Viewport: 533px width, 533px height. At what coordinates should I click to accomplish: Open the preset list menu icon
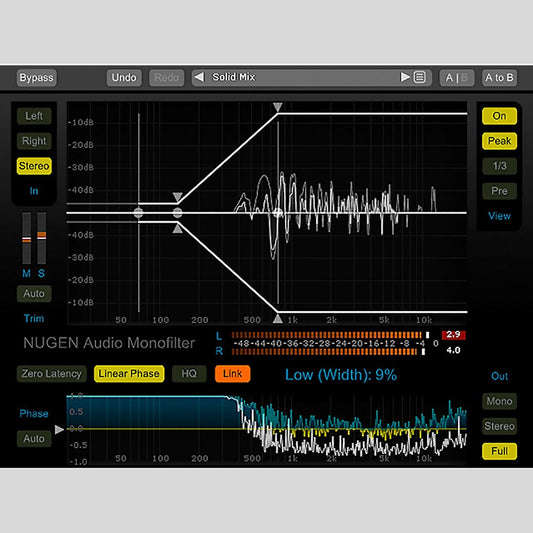point(420,77)
